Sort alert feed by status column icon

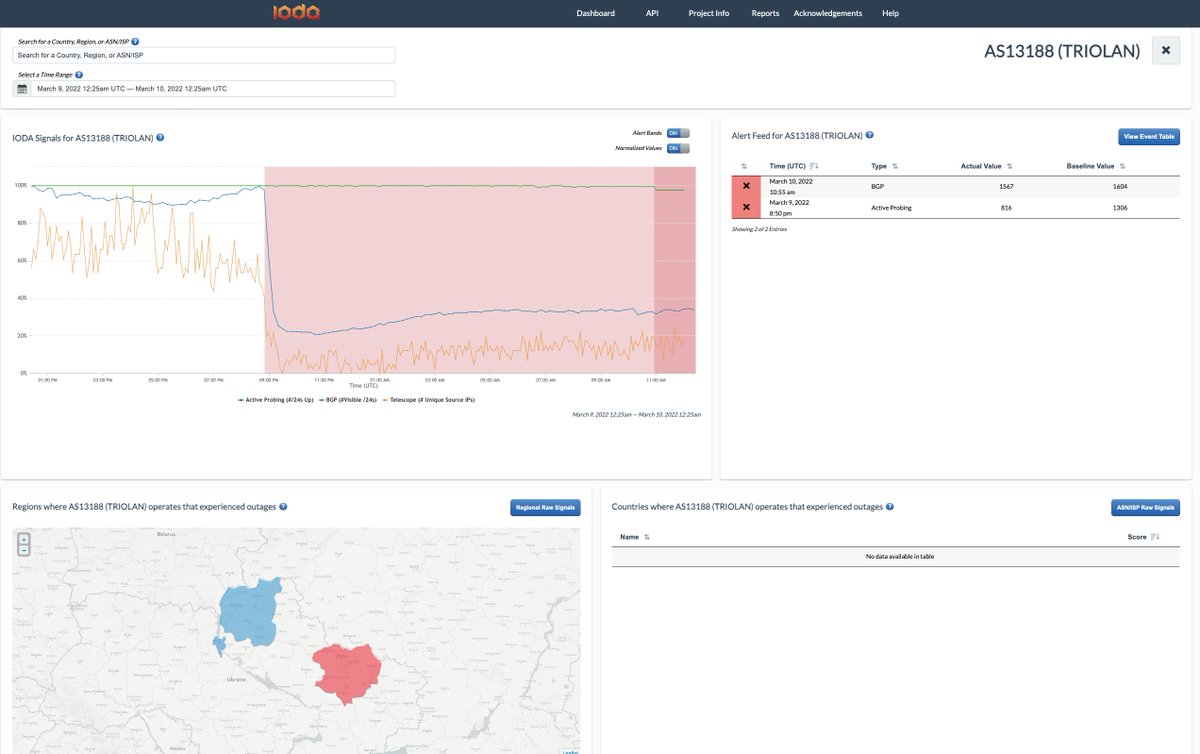744,166
